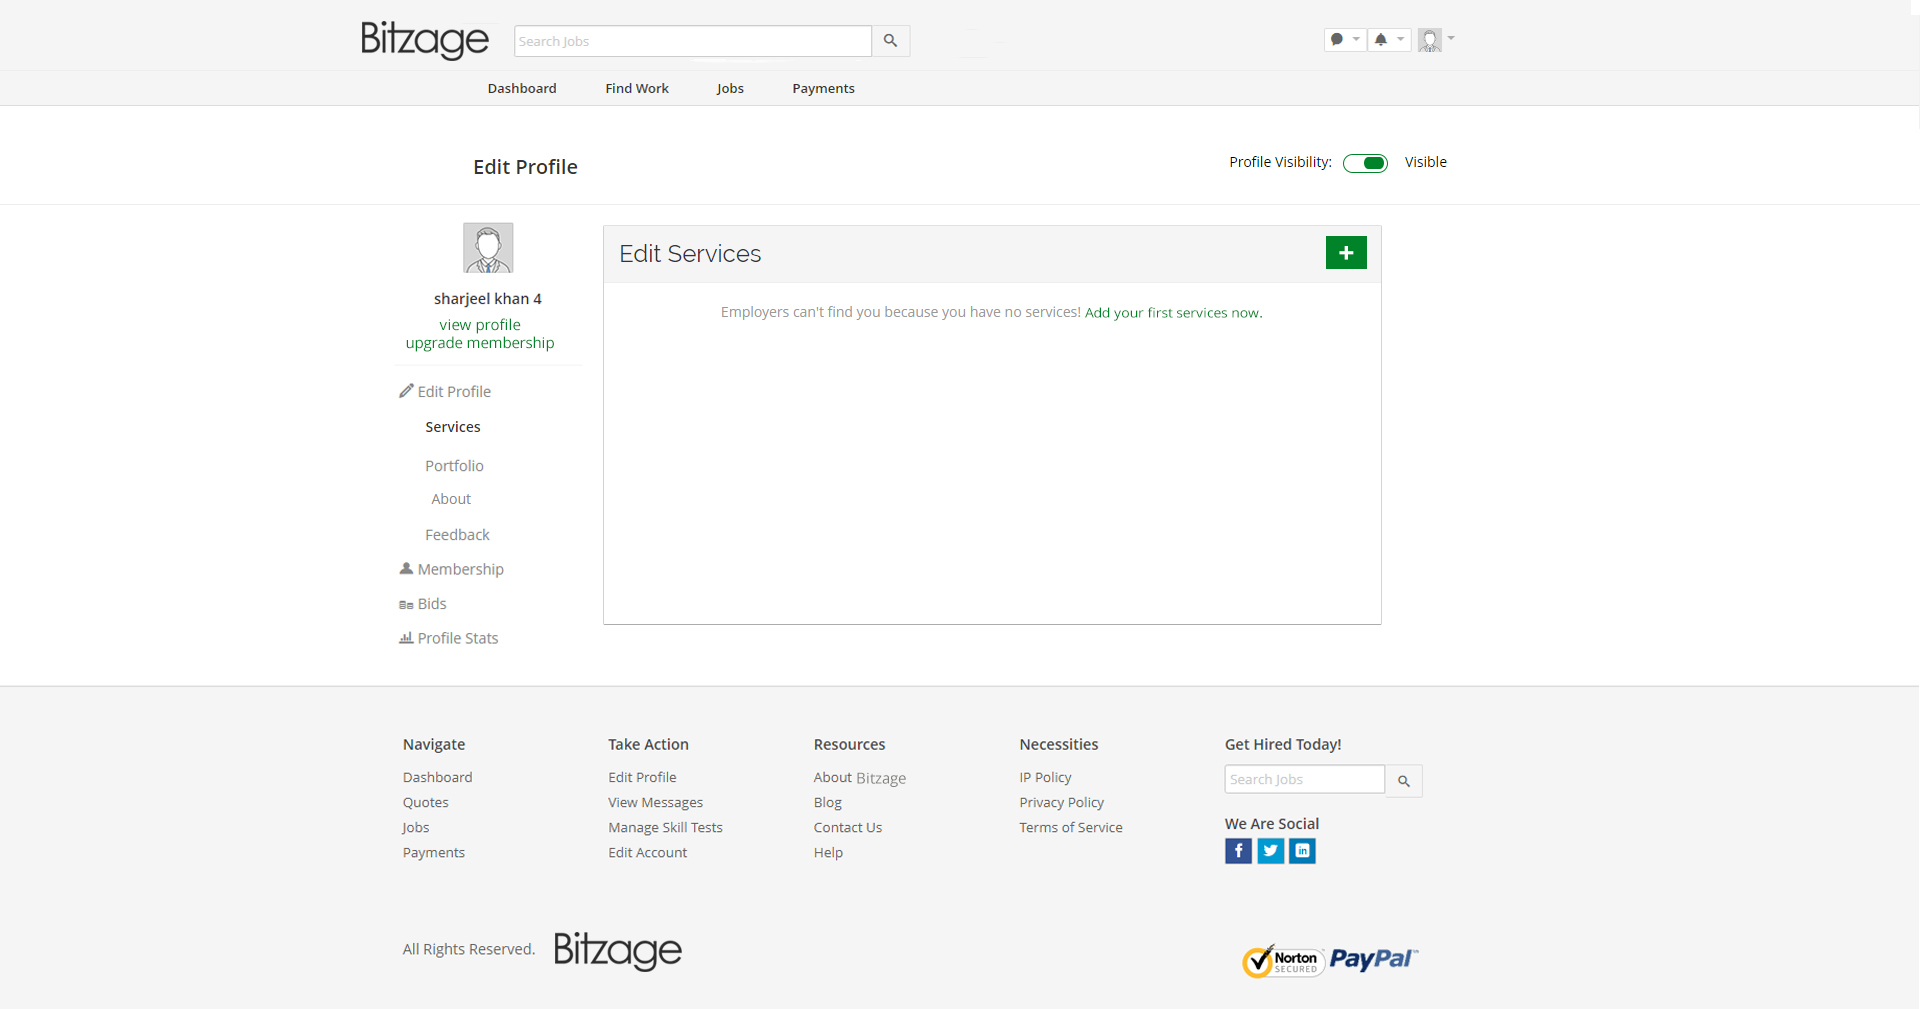Focus the top Search Jobs field
This screenshot has height=1009, width=1920.
click(x=692, y=41)
